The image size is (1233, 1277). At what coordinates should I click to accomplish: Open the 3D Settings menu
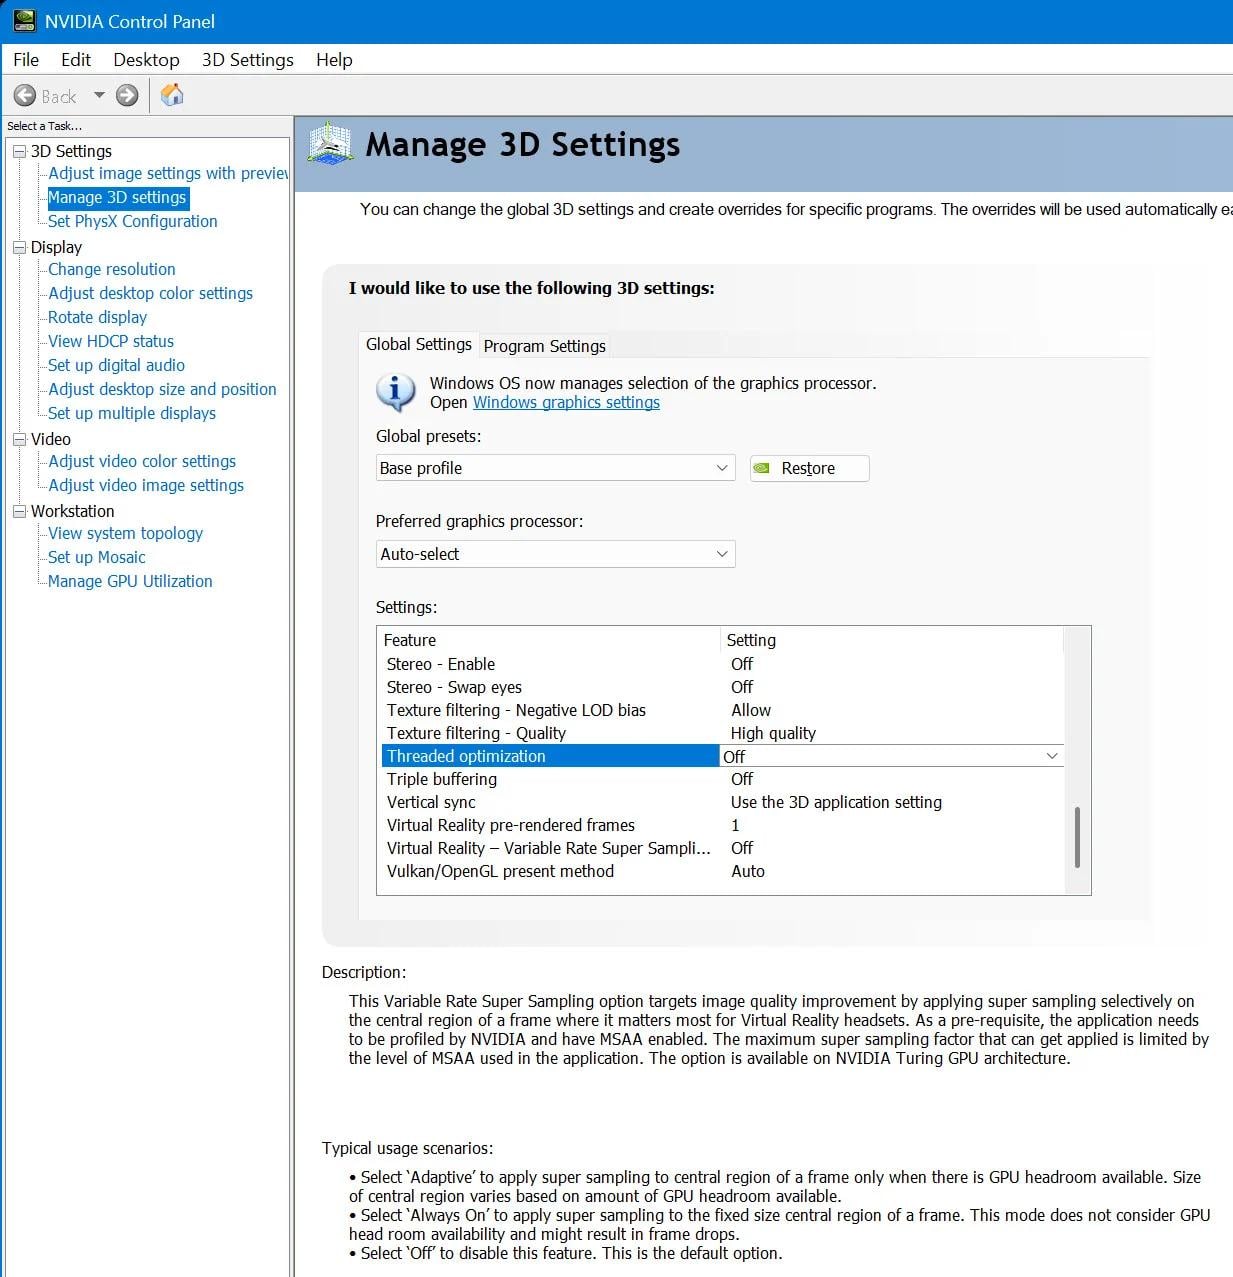(247, 60)
